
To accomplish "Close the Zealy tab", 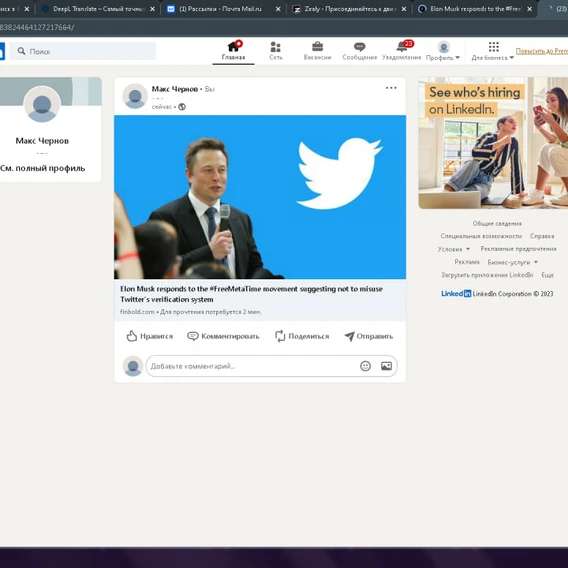I will [x=404, y=9].
